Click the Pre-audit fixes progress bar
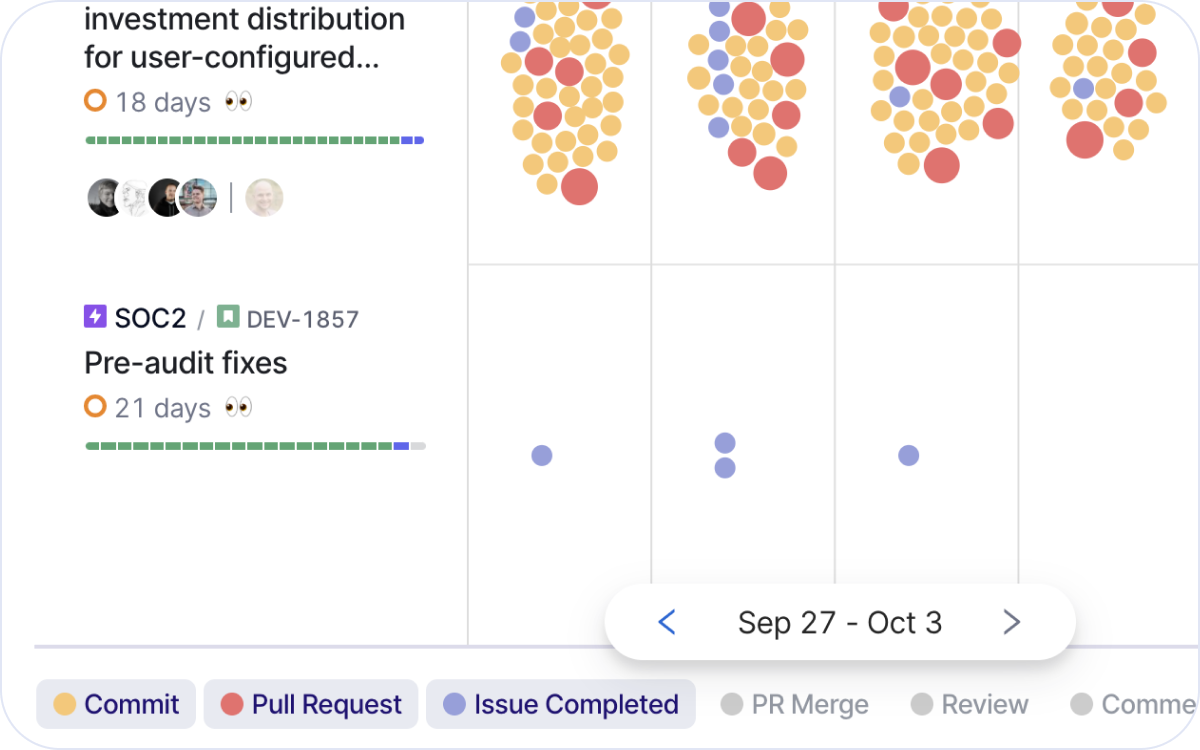The image size is (1200, 750). click(x=255, y=446)
